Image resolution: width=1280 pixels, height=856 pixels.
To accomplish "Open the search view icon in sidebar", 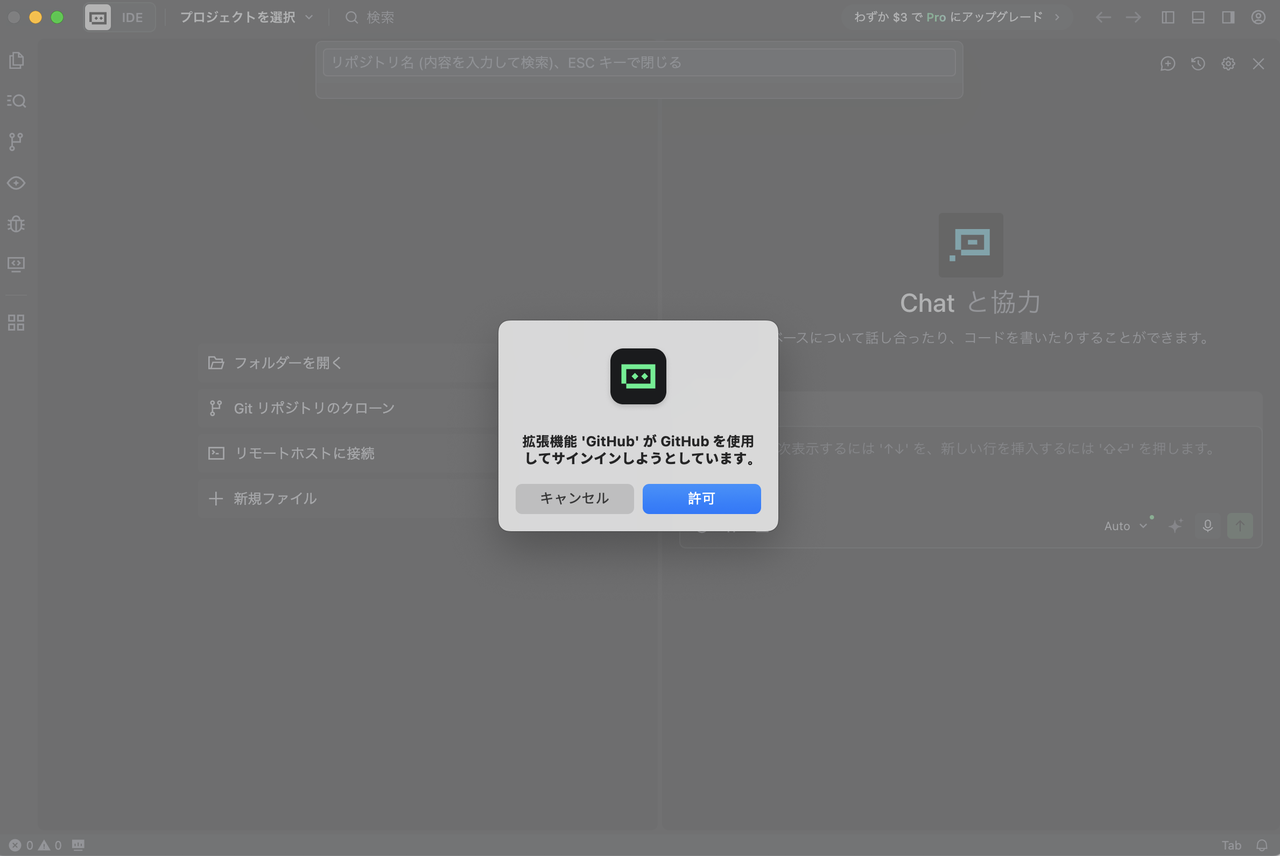I will 16,101.
